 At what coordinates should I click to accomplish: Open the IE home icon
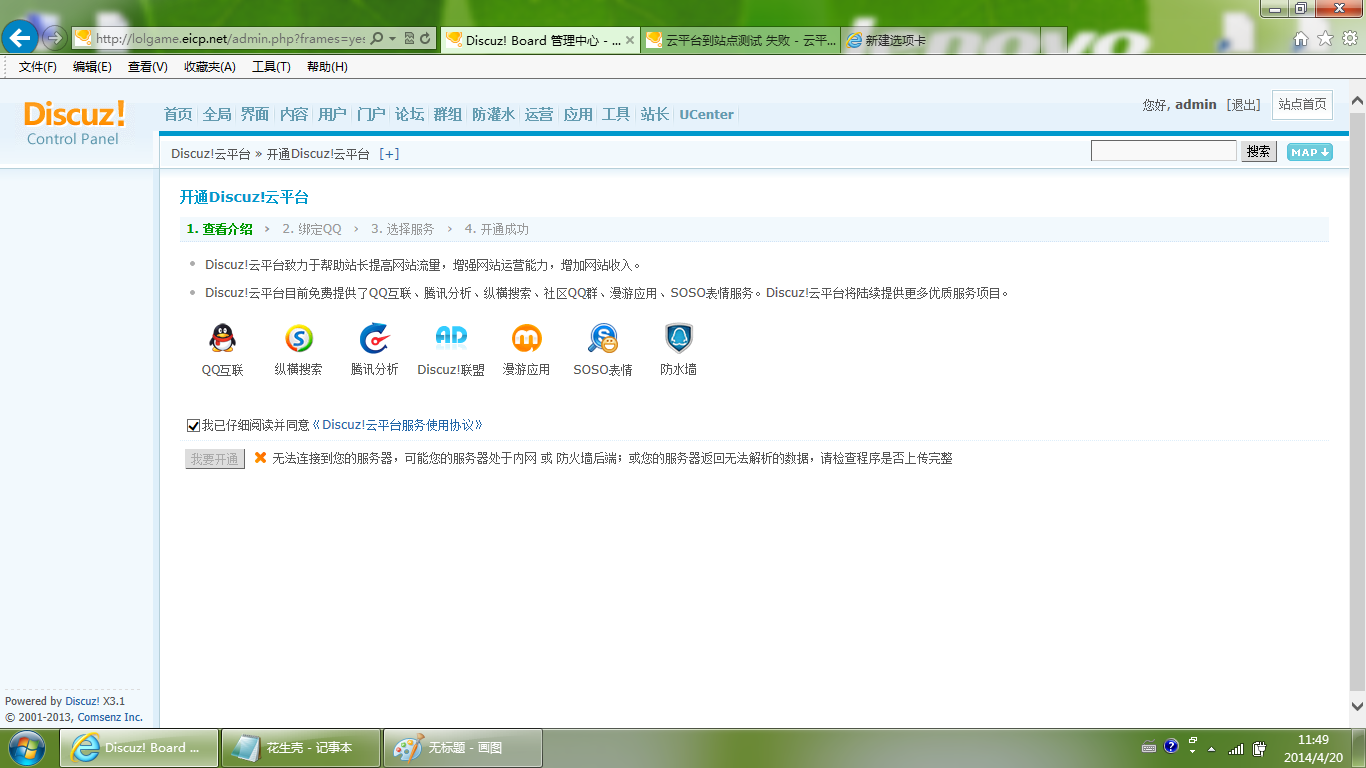[x=1301, y=39]
